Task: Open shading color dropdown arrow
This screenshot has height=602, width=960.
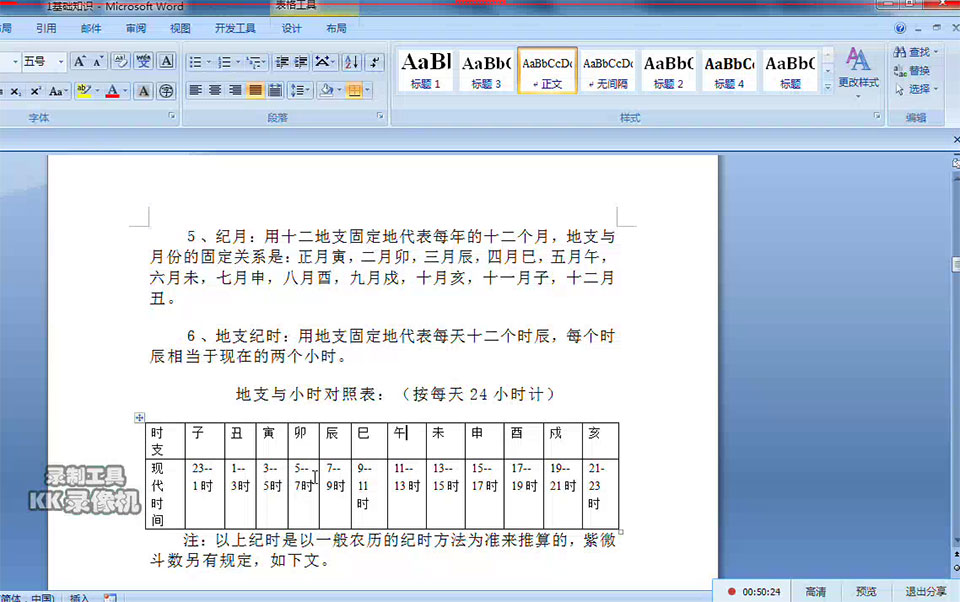Action: pos(340,91)
